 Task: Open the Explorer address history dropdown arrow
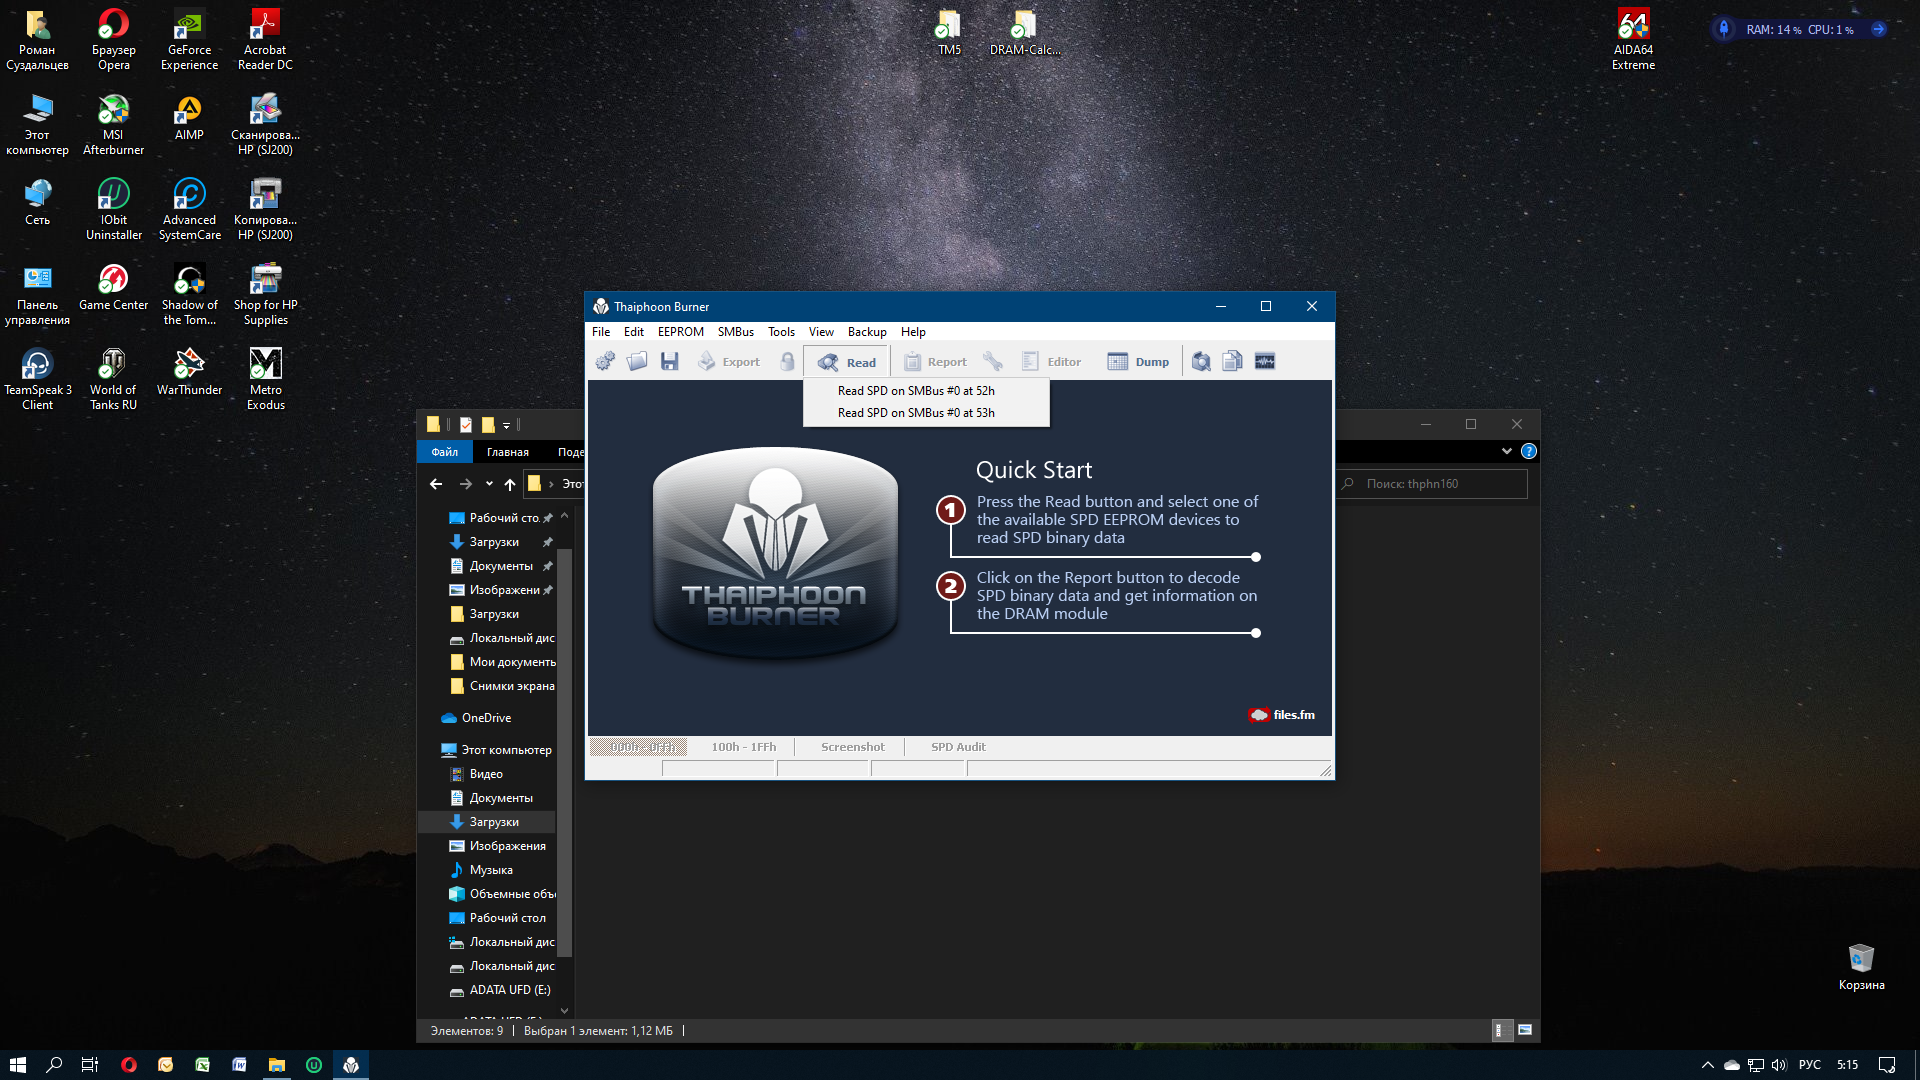click(489, 484)
